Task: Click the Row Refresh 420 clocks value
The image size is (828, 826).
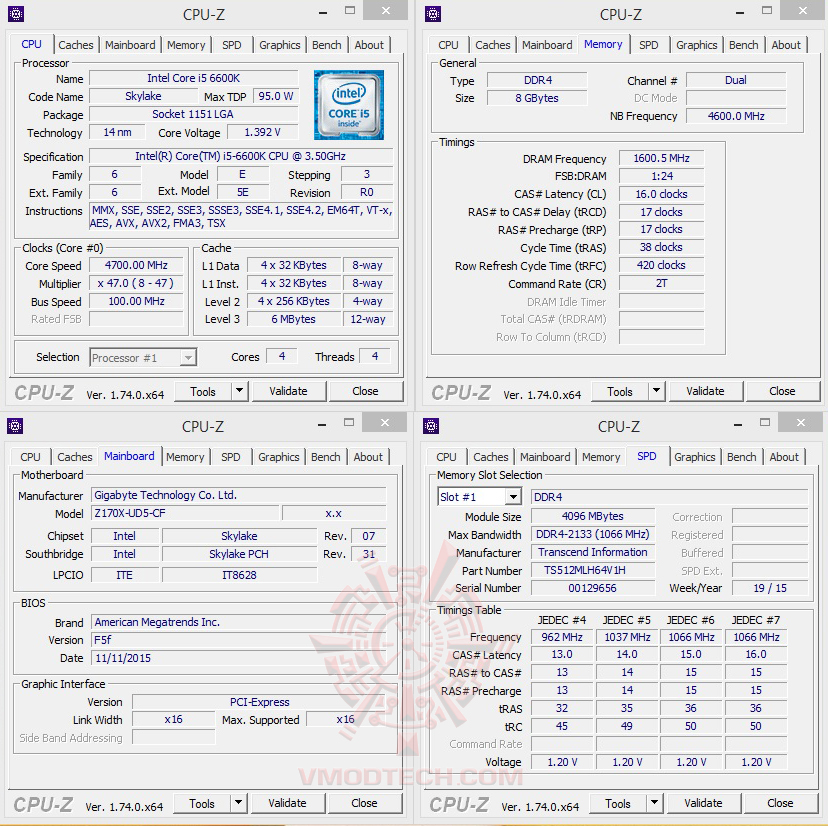Action: (661, 265)
